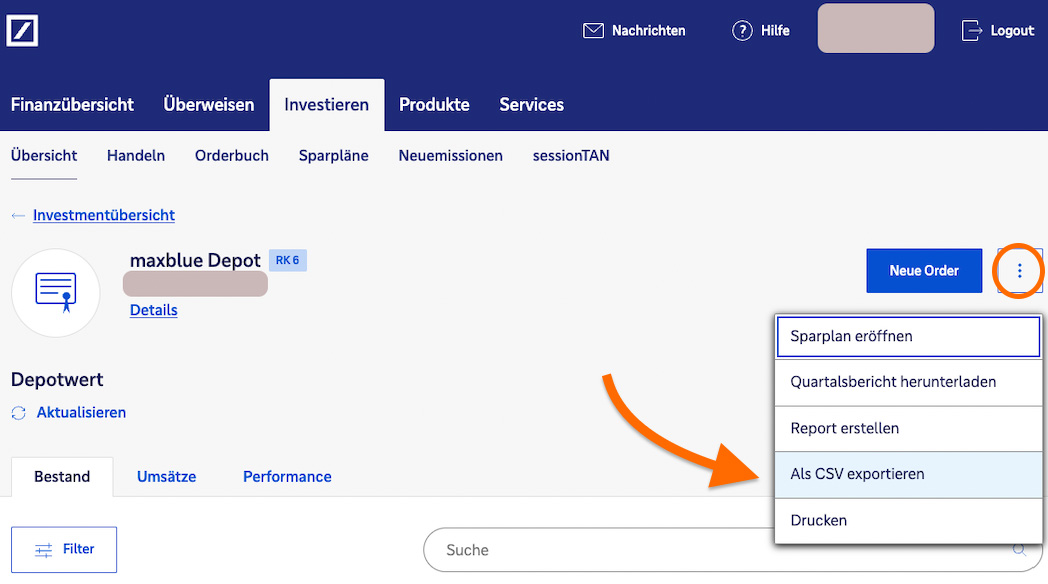
Task: Choose Sparplan eröffnen from menu
Action: point(908,336)
